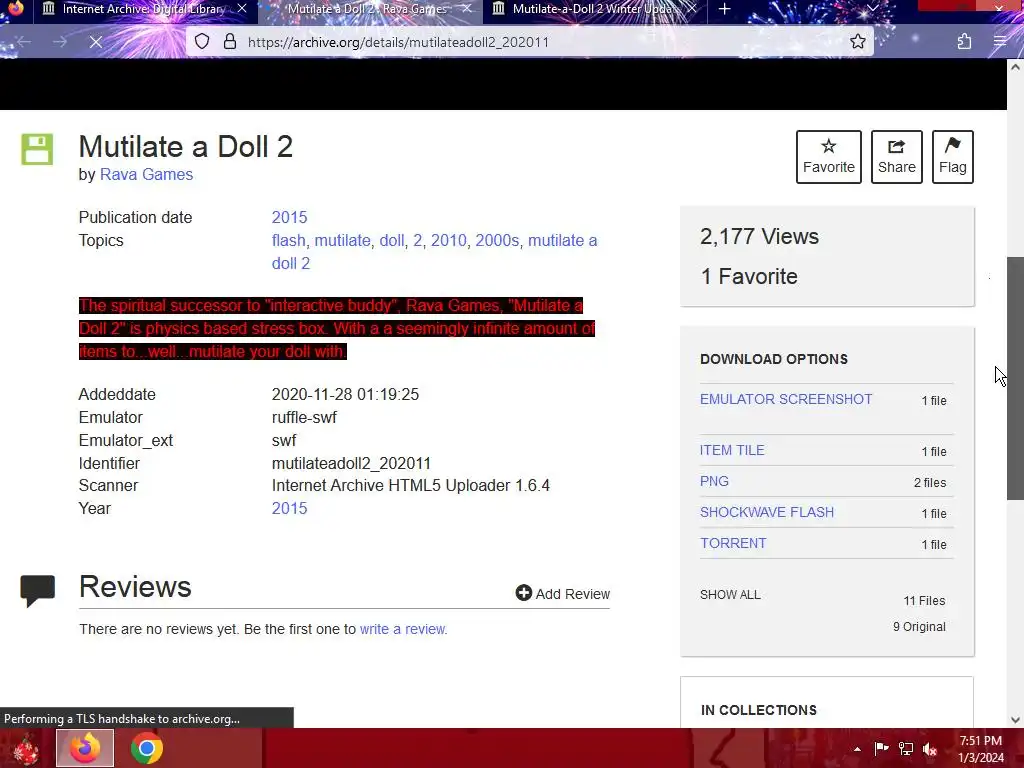
Task: Open PNG download option
Action: 714,481
